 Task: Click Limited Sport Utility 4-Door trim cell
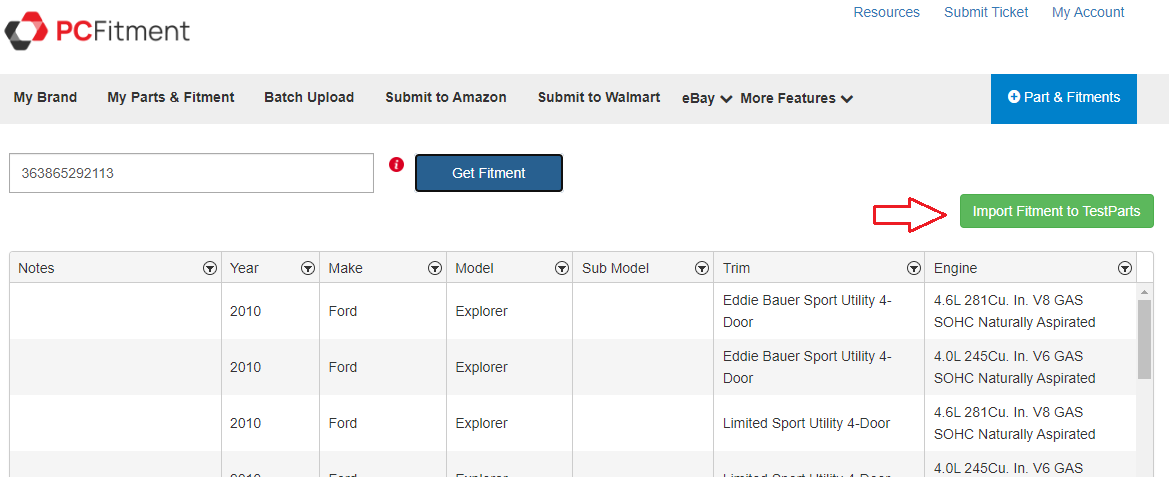(x=819, y=423)
